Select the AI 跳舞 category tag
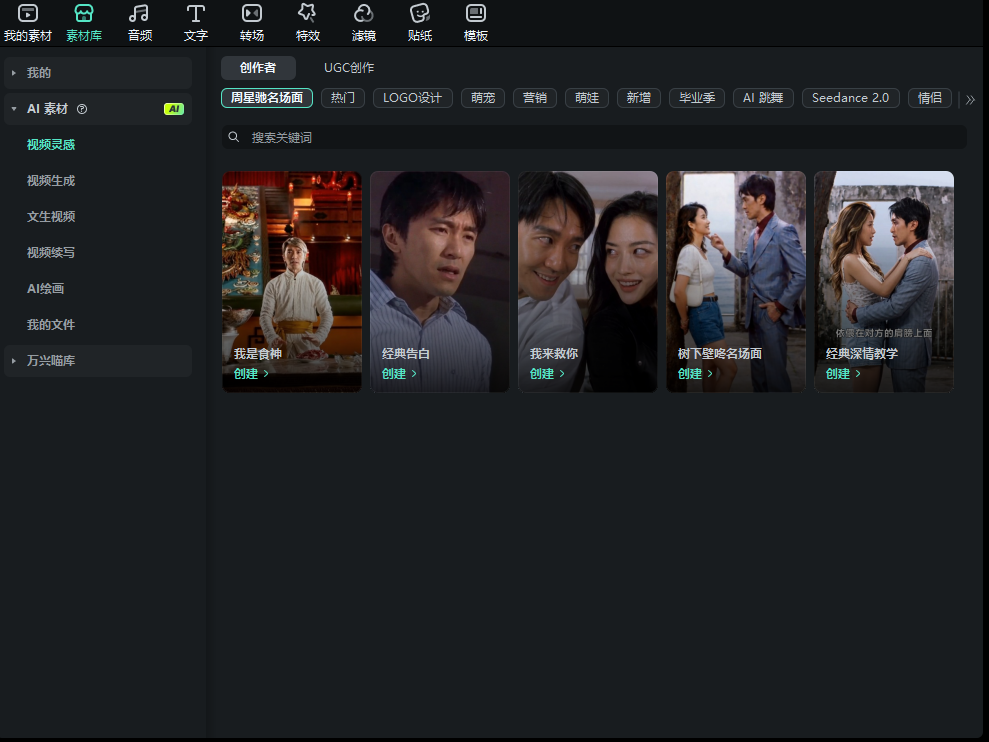The width and height of the screenshot is (989, 742). [x=763, y=98]
